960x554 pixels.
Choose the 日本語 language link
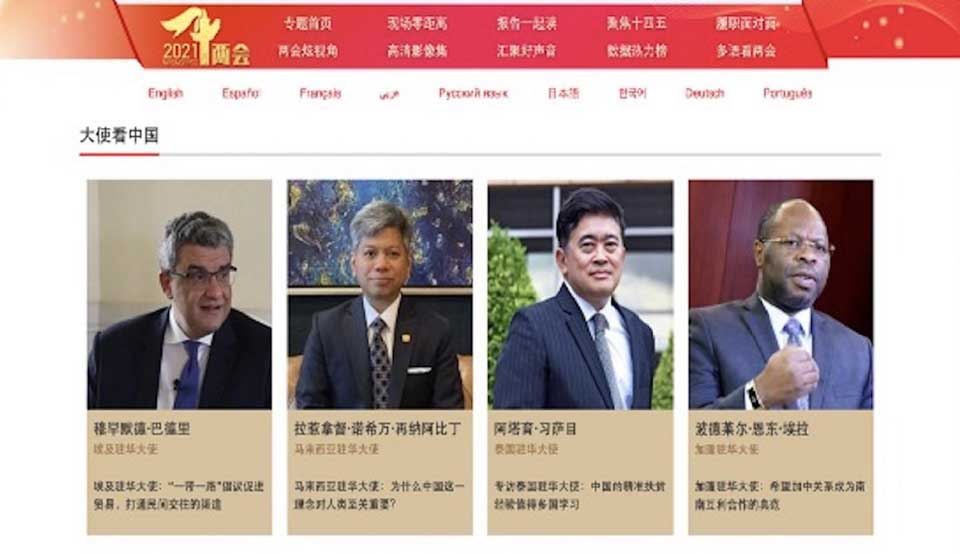pyautogui.click(x=563, y=94)
